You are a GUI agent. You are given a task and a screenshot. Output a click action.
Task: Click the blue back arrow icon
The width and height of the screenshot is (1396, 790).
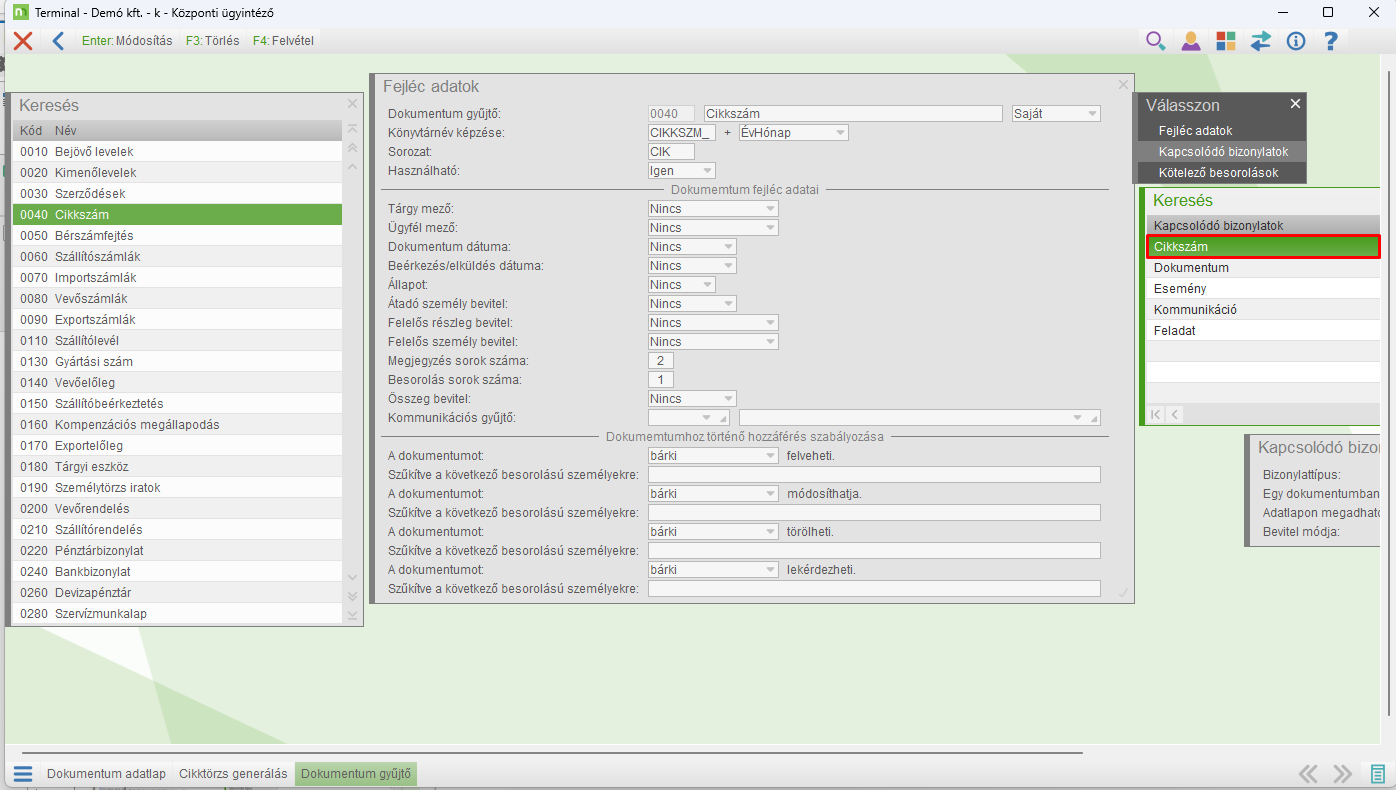pos(58,41)
